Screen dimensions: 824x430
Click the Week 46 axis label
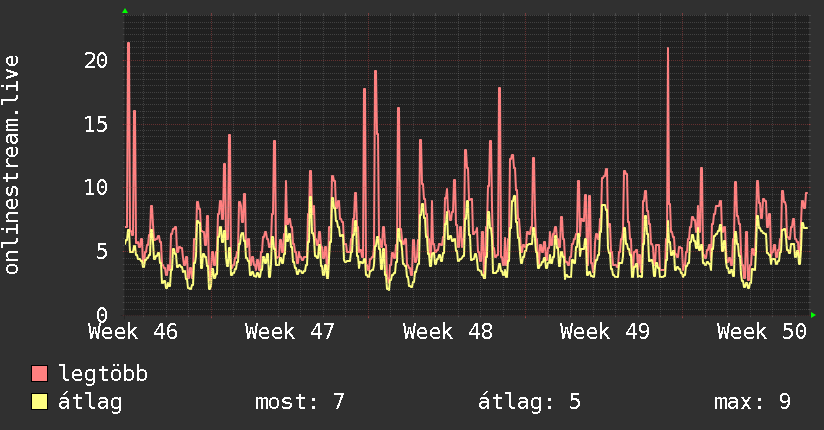(133, 332)
